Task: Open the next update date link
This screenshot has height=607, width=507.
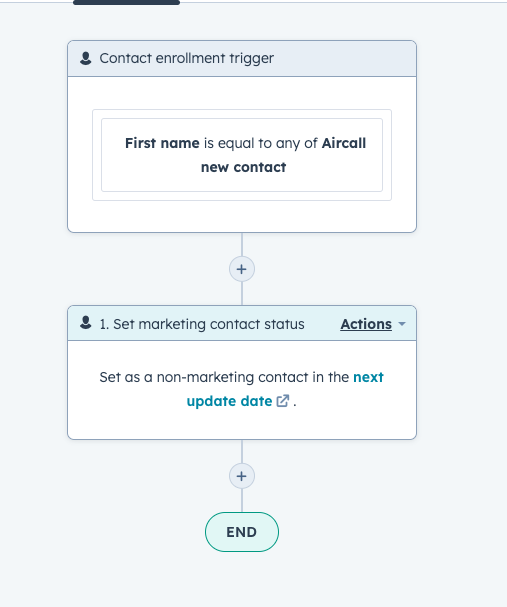Action: [285, 389]
